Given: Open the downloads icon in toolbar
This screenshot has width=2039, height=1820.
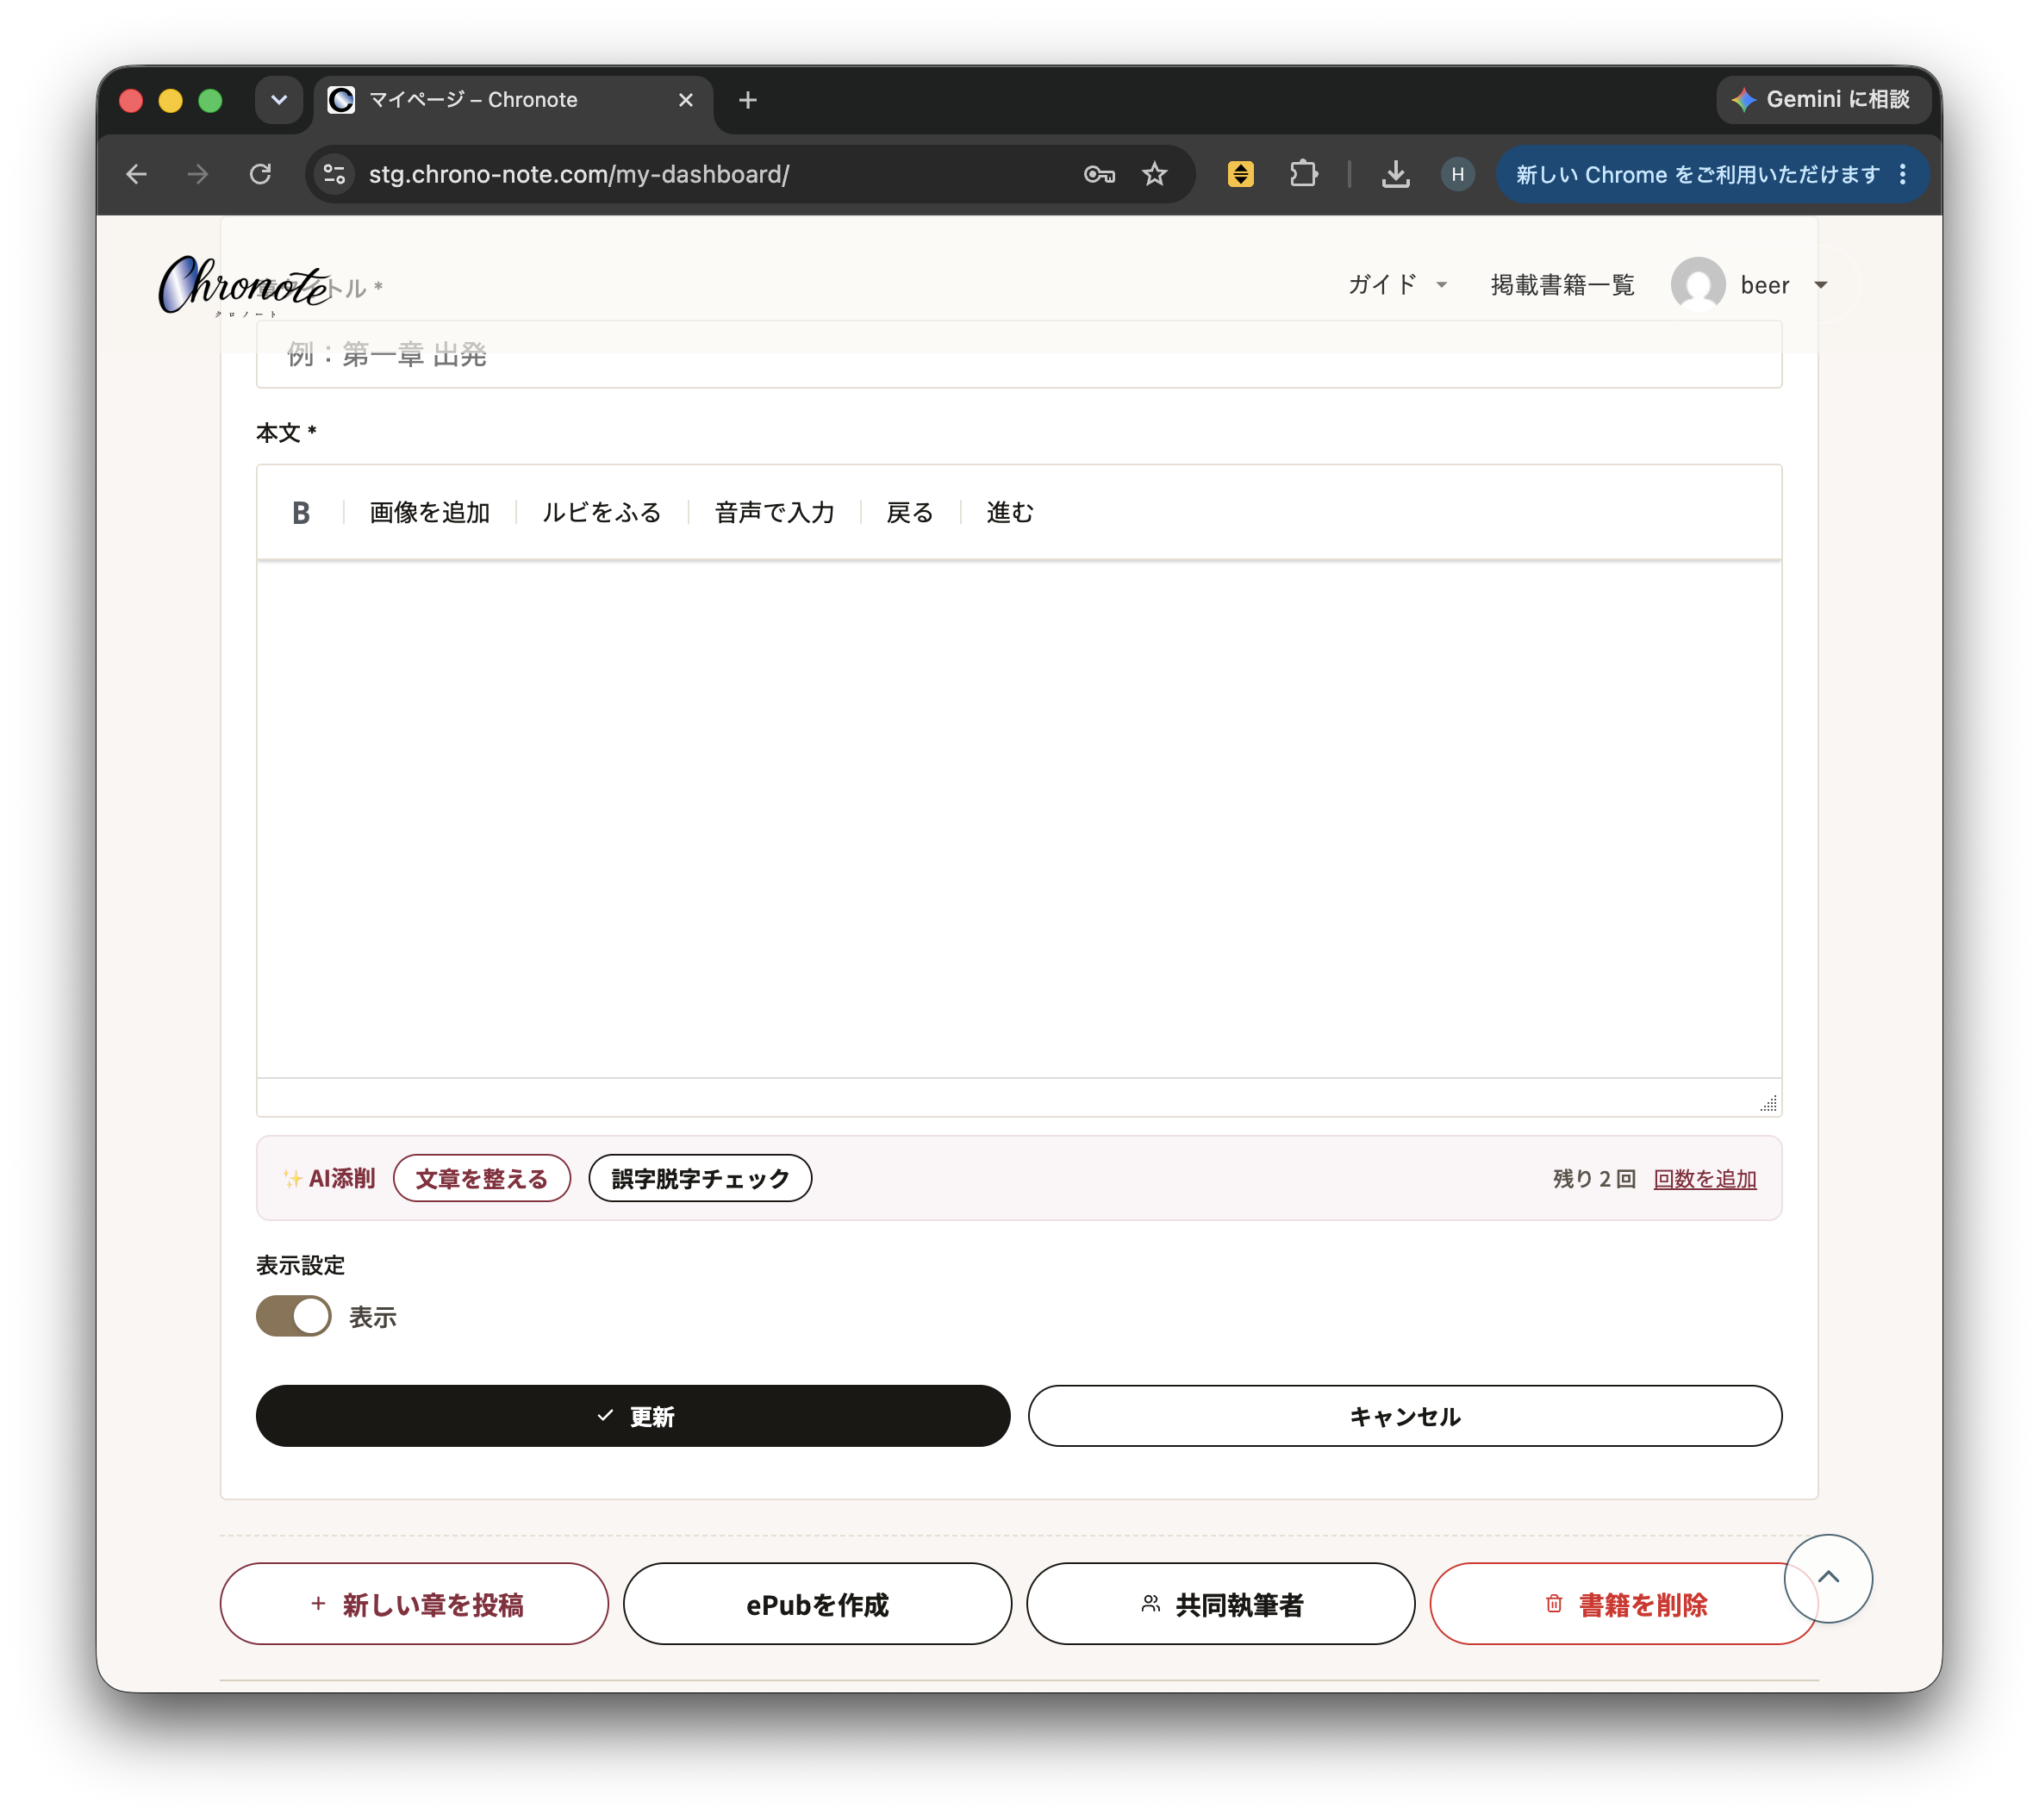Looking at the screenshot, I should 1395,174.
